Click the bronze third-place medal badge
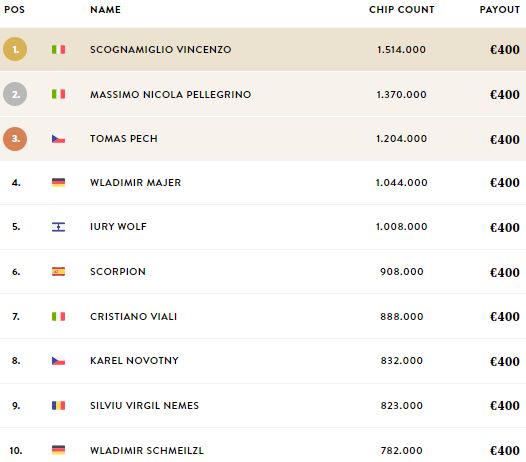This screenshot has width=526, height=462. 15,139
